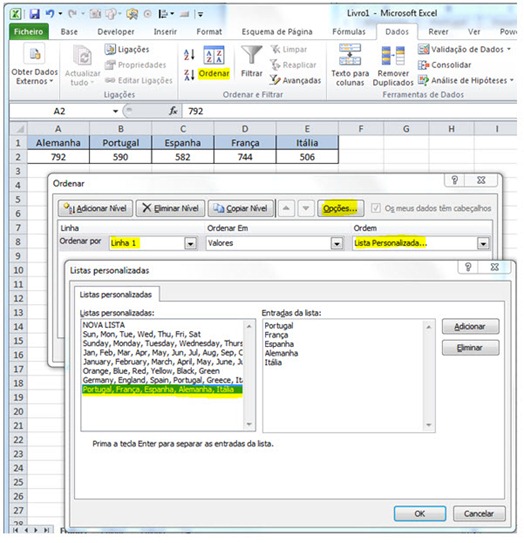
Task: Select the Portugal, França, Espanha list
Action: pos(162,390)
